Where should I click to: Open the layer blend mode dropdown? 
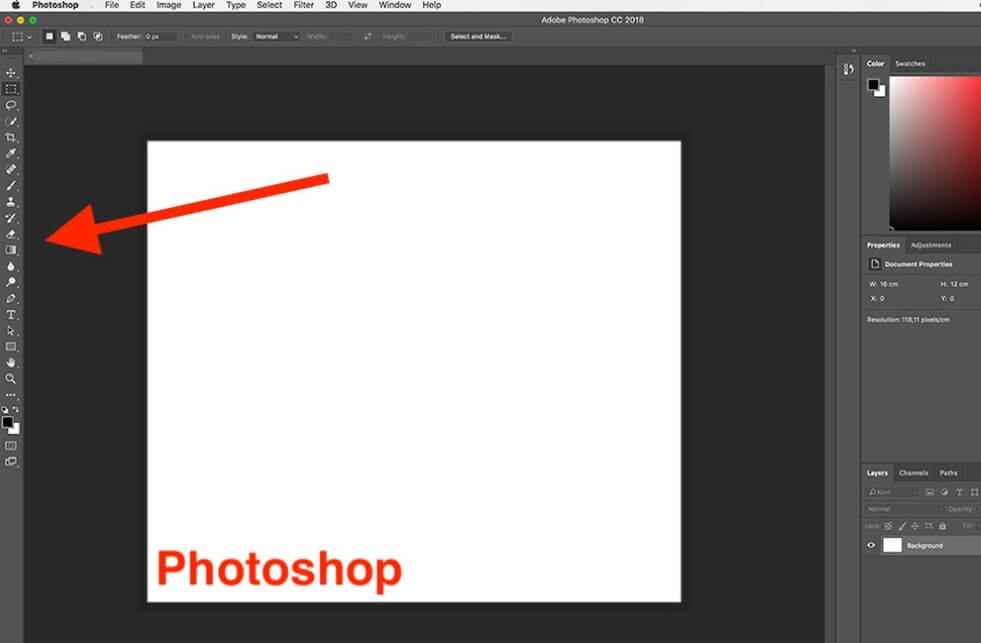[903, 509]
